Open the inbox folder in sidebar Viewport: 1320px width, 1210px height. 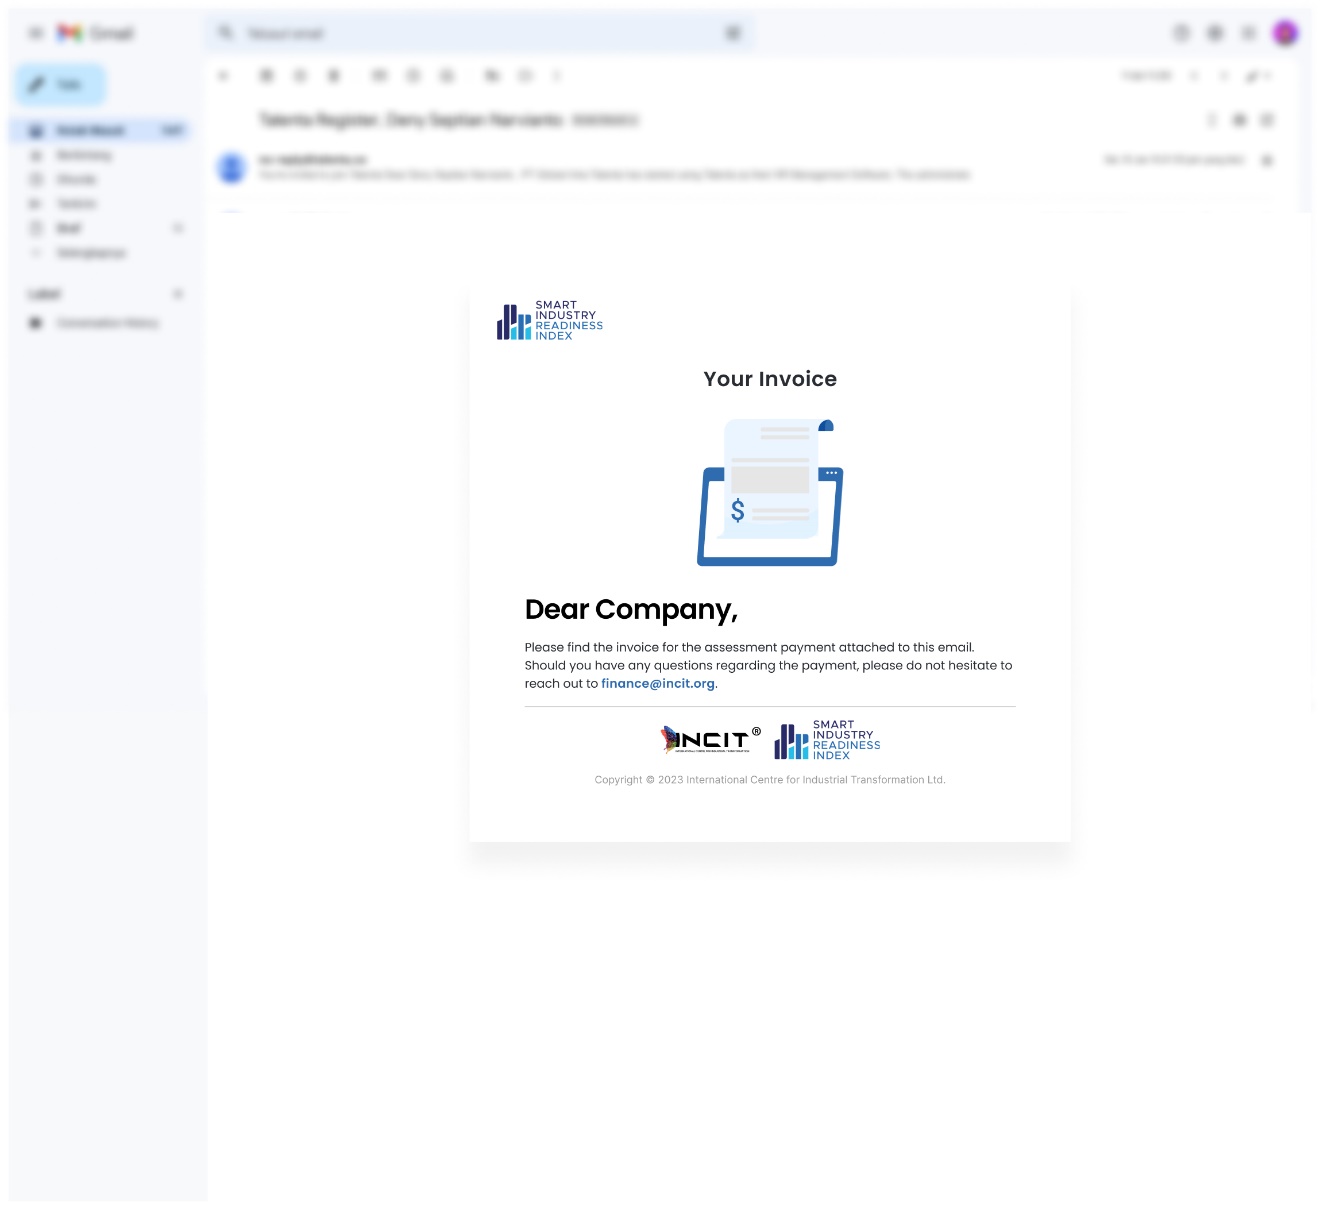coord(90,131)
